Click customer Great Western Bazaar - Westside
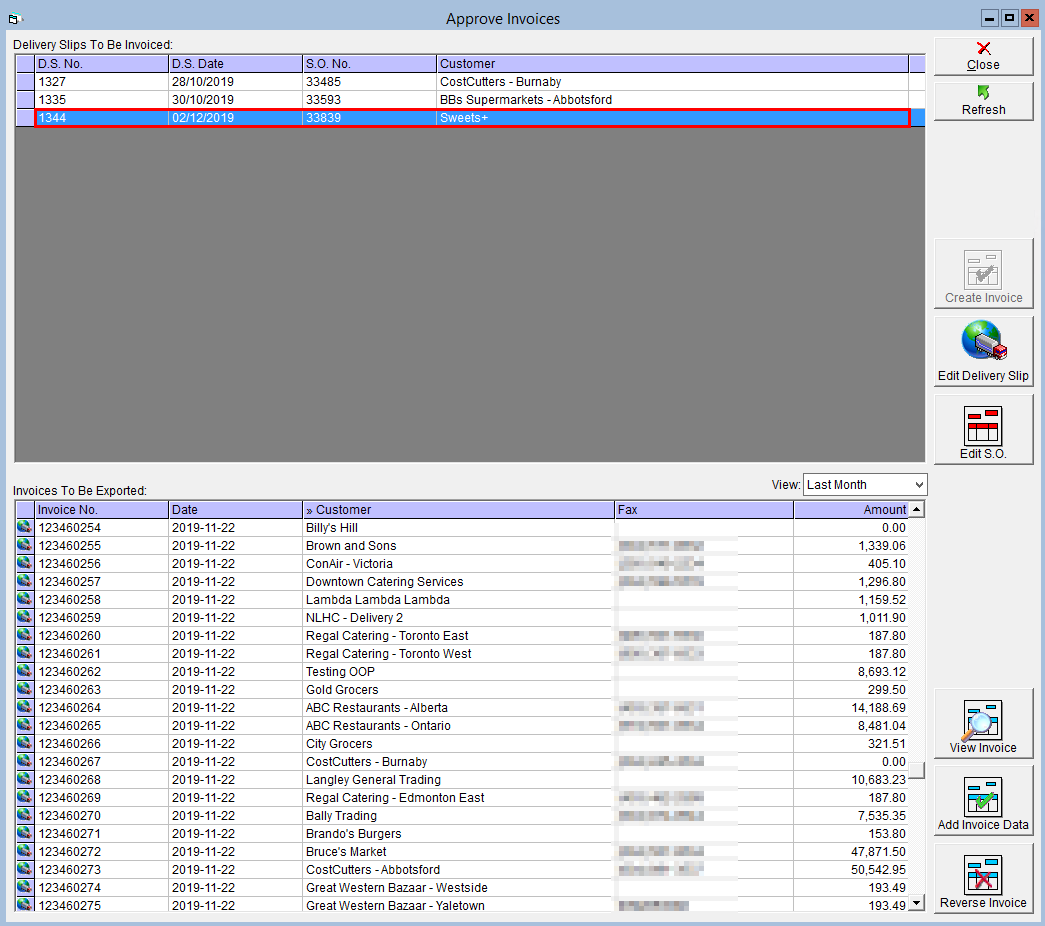Viewport: 1045px width, 926px height. (x=397, y=887)
